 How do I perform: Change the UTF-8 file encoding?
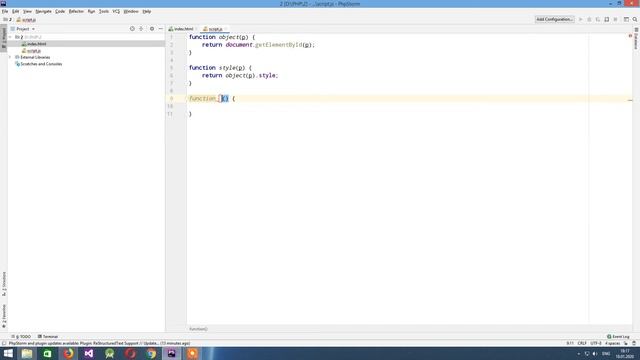pyautogui.click(x=596, y=343)
